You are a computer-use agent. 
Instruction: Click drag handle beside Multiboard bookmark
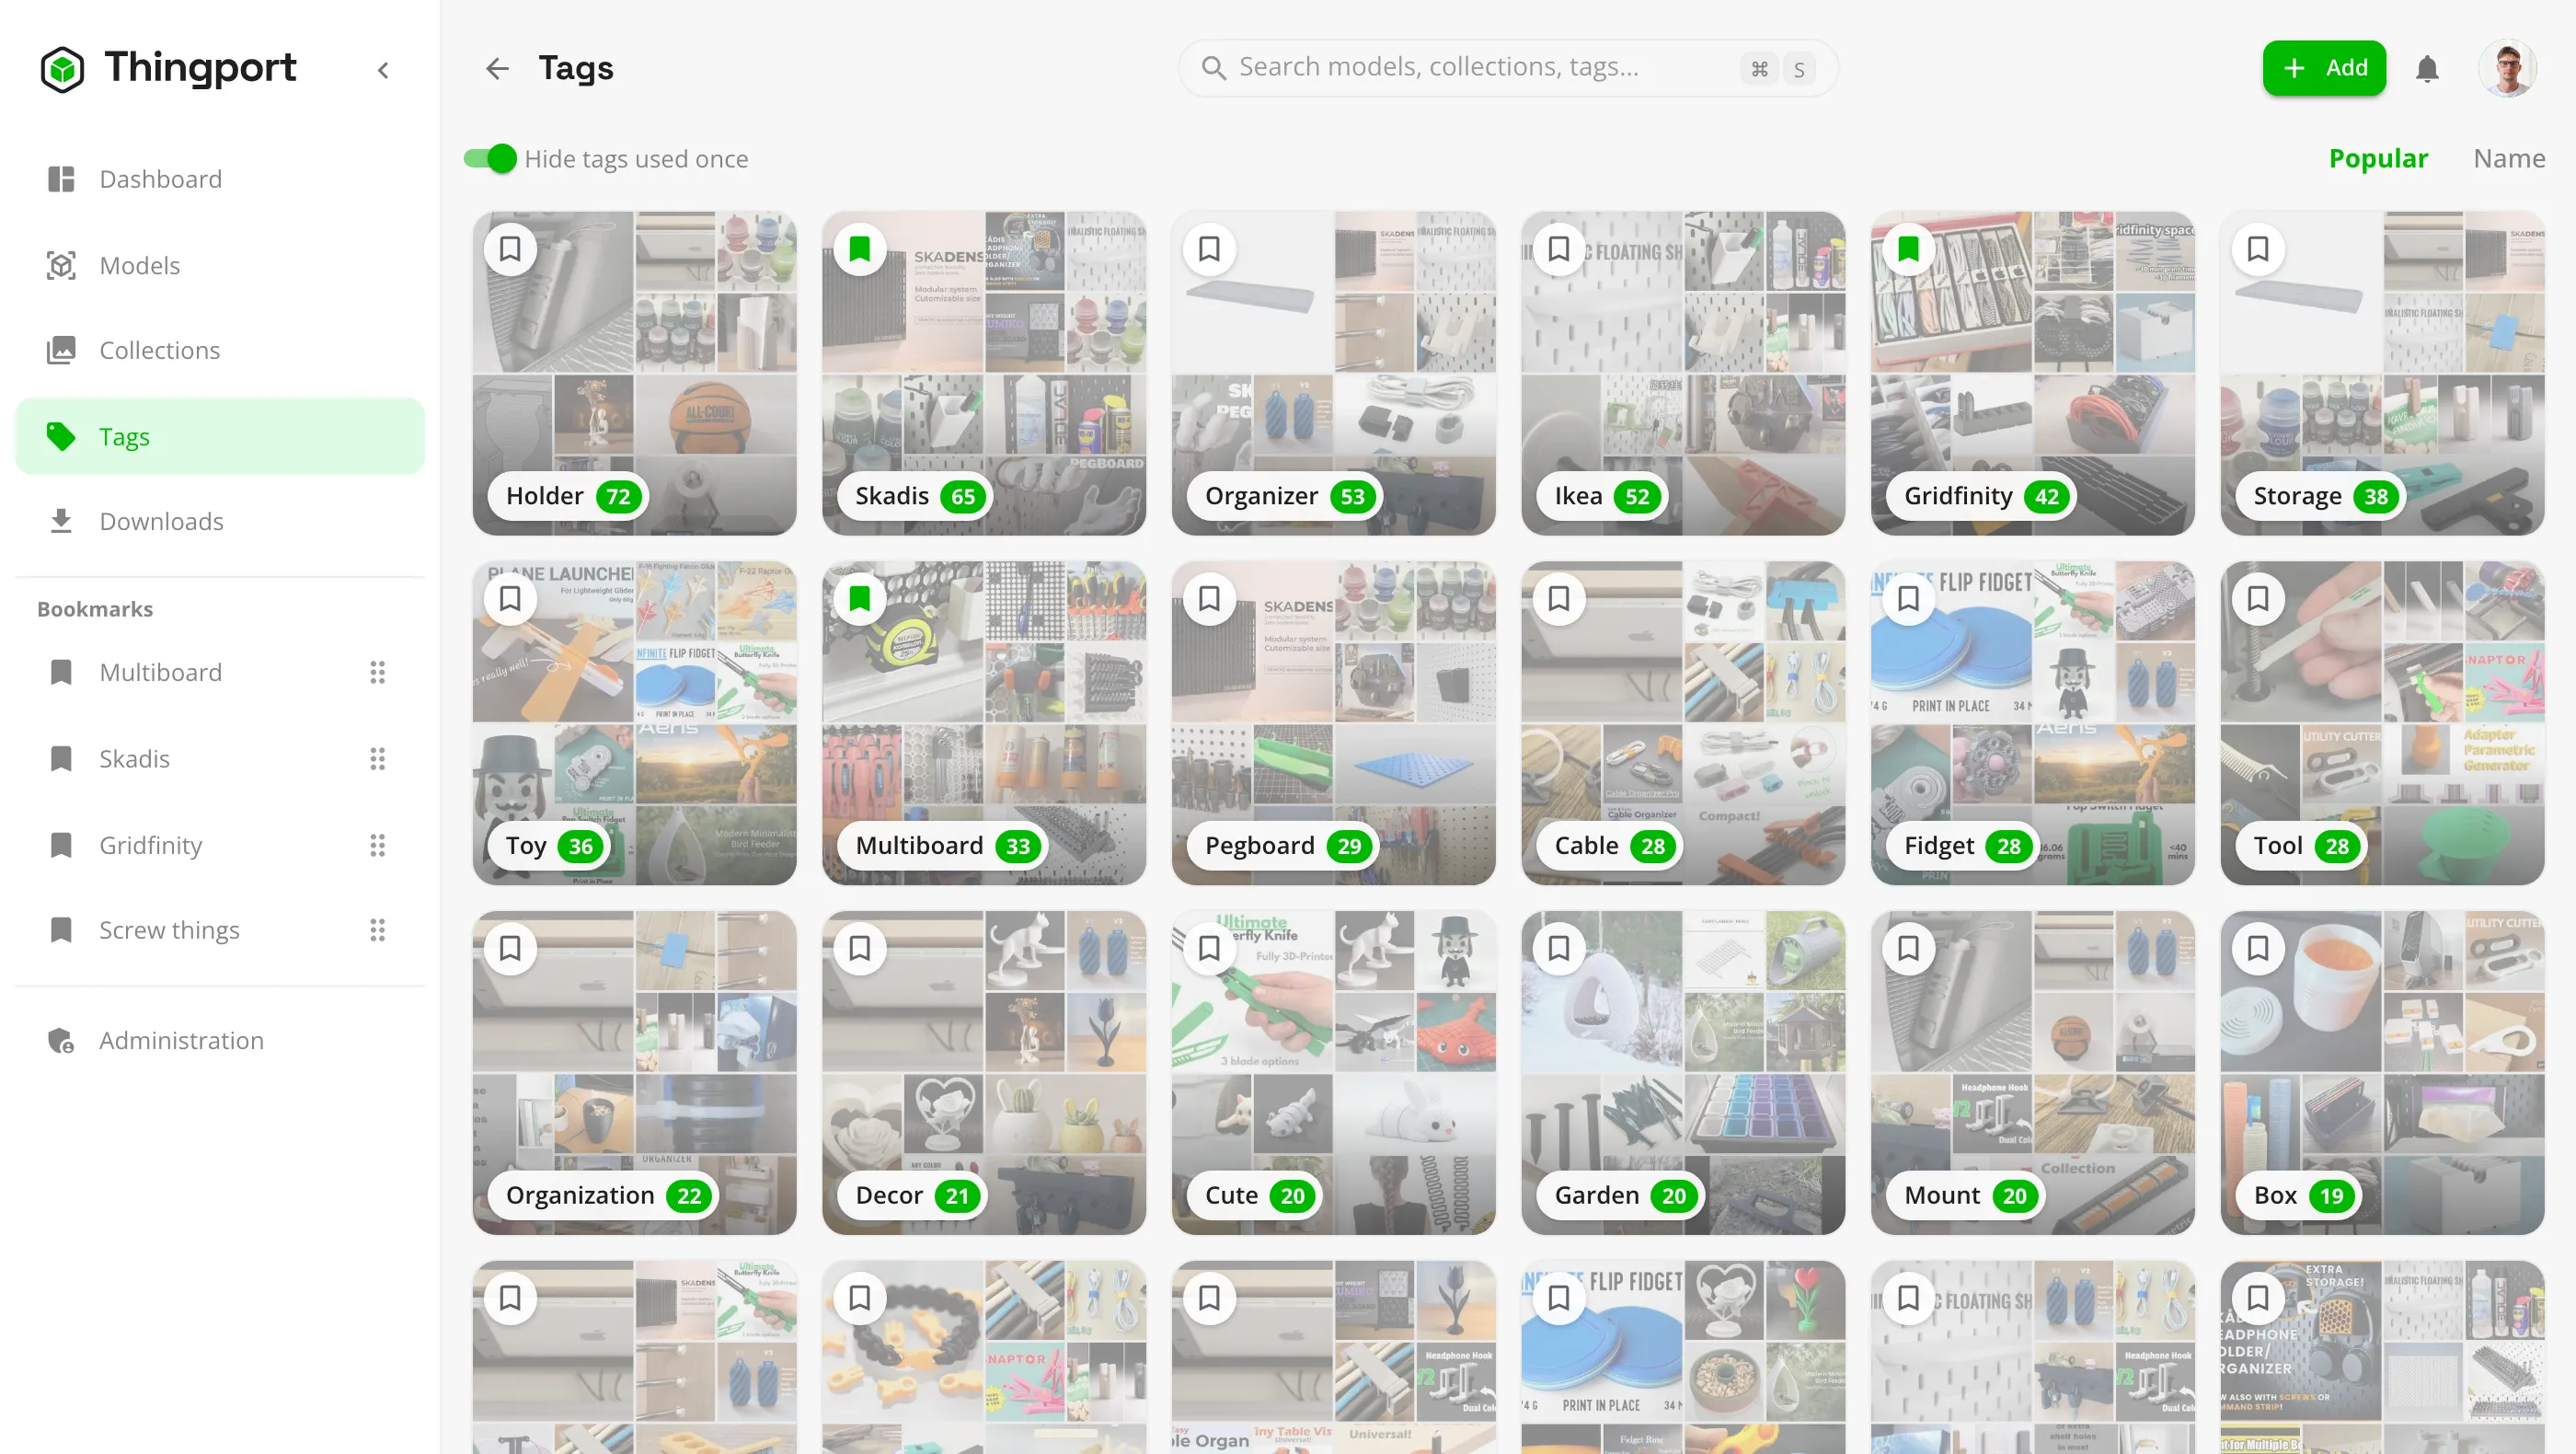[x=377, y=672]
